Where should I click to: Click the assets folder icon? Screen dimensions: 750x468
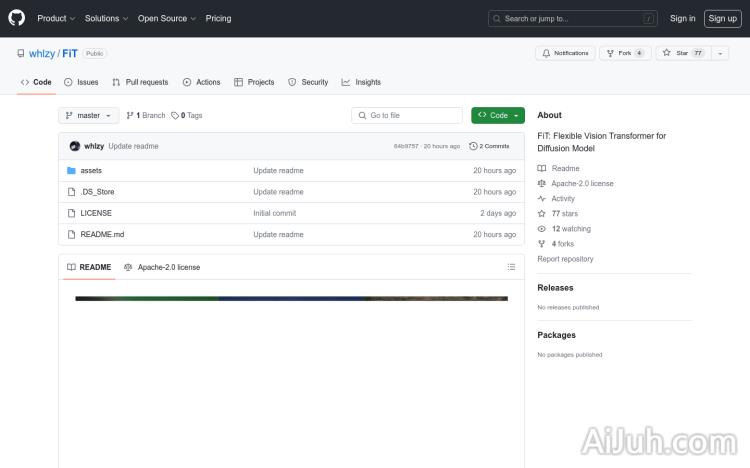[71, 171]
